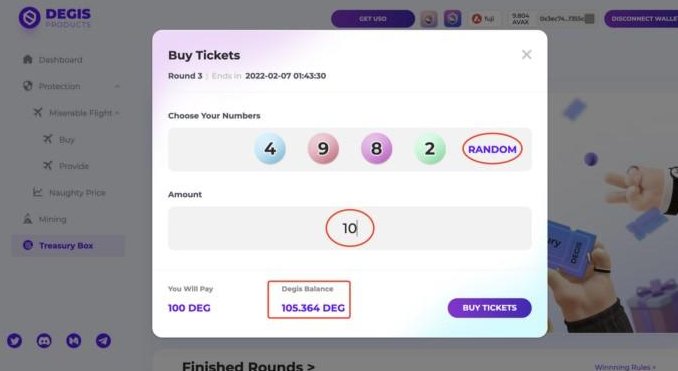
Task: Open the Telegram social link icon
Action: click(103, 341)
